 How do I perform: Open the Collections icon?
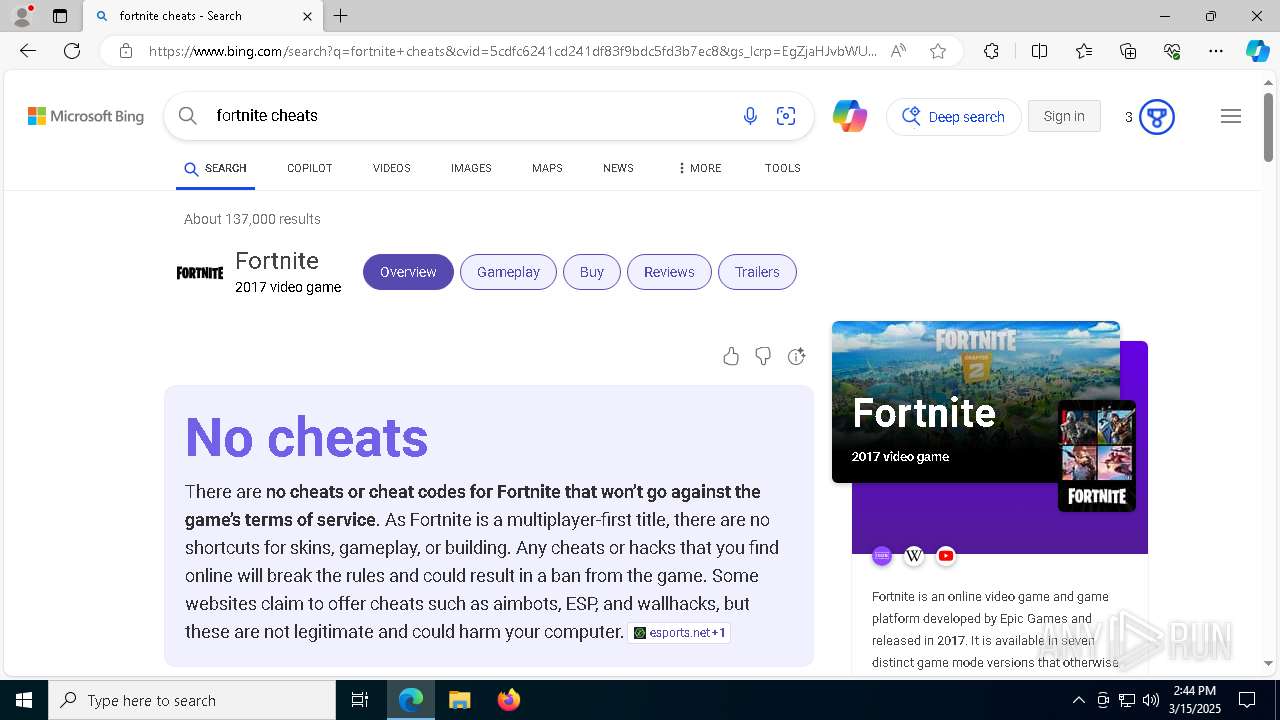[x=1128, y=51]
